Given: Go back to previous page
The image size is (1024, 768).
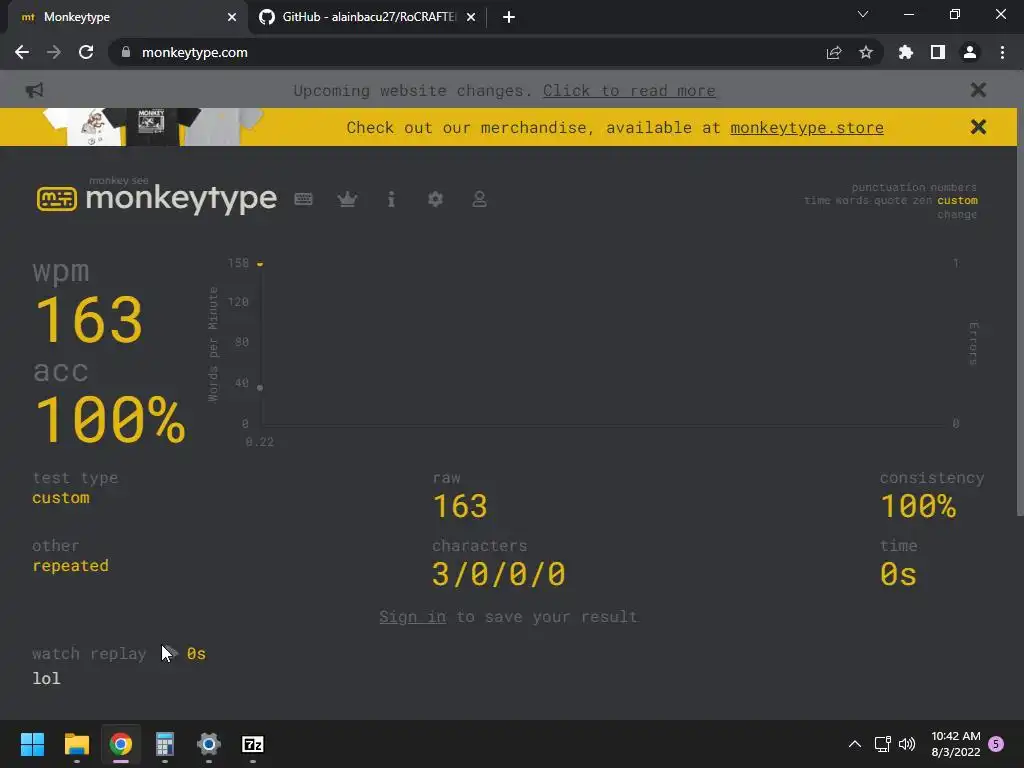Looking at the screenshot, I should click(22, 52).
